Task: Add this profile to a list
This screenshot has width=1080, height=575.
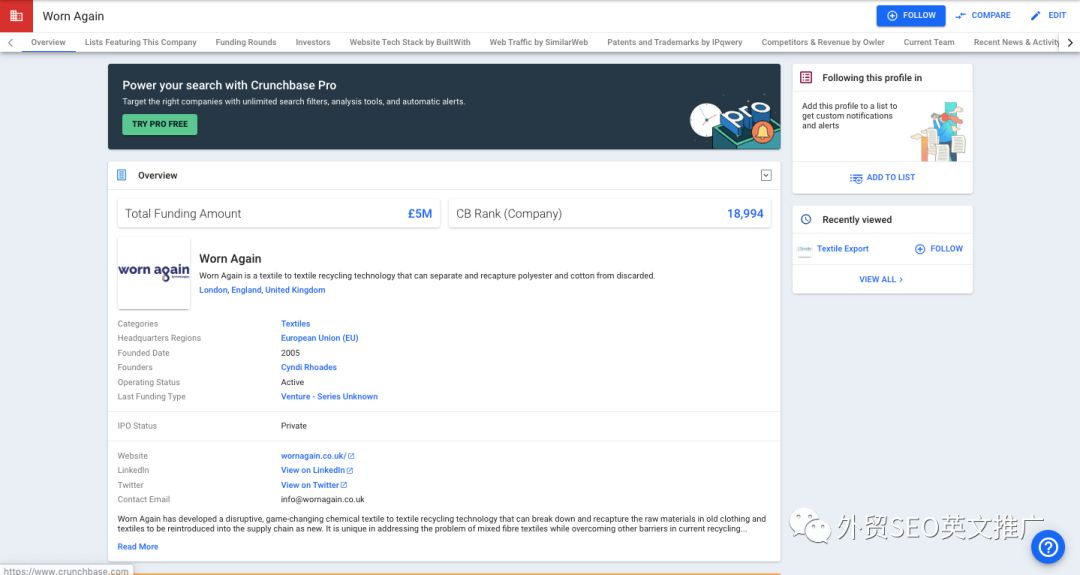Action: 882,178
